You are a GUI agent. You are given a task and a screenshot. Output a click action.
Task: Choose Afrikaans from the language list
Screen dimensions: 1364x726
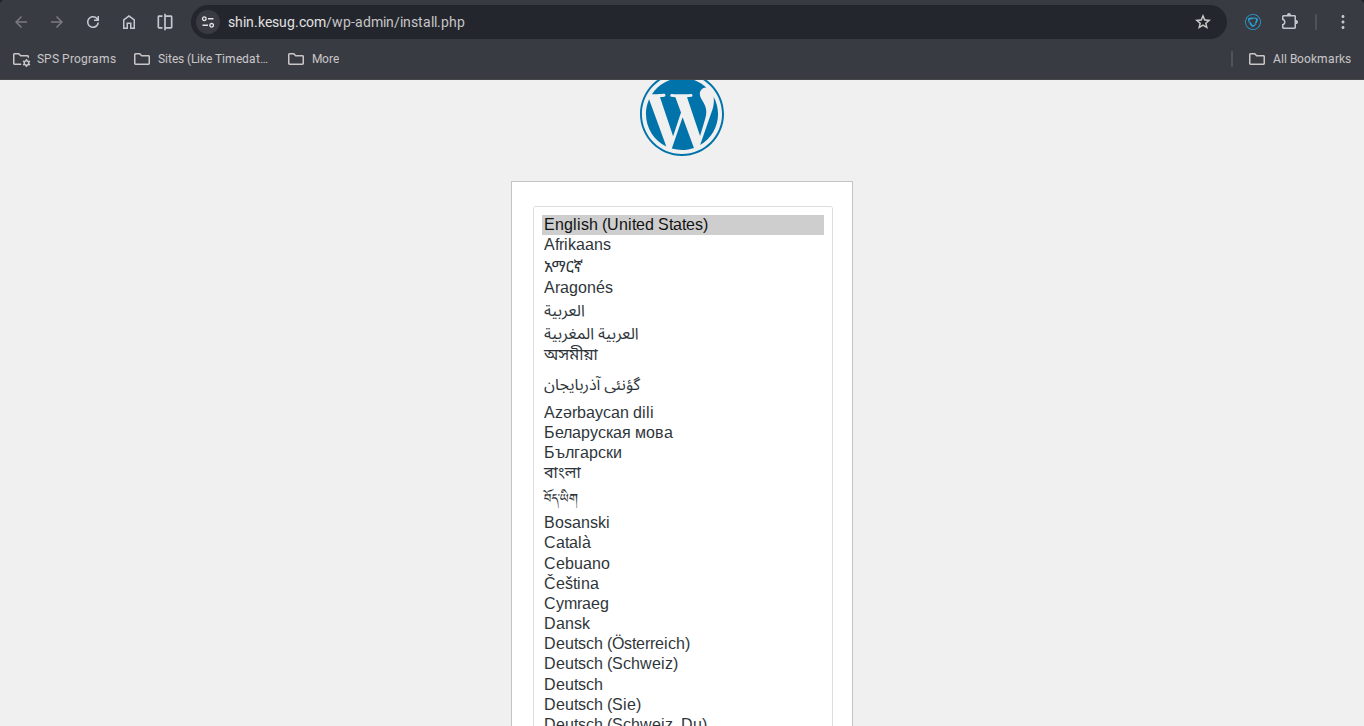tap(577, 245)
